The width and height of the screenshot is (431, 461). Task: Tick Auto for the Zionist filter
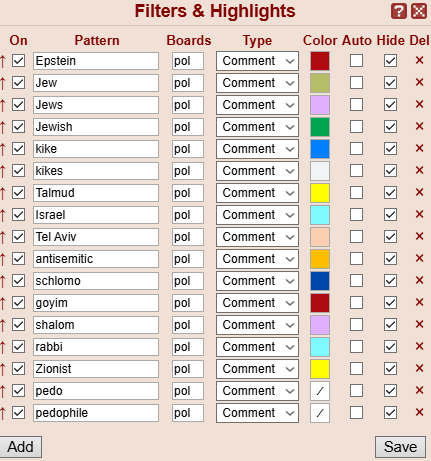[x=356, y=369]
